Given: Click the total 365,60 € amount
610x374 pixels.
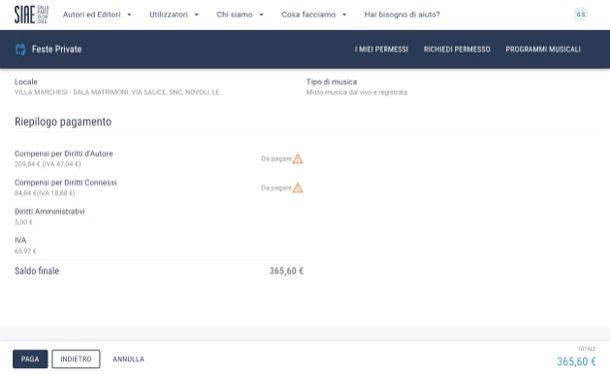Looking at the screenshot, I should (x=576, y=362).
